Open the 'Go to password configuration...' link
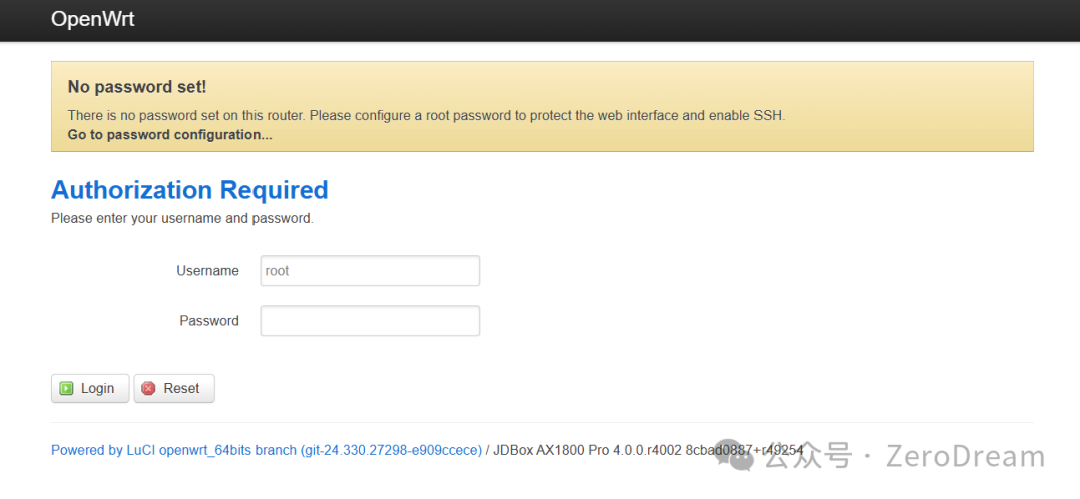 tap(169, 134)
